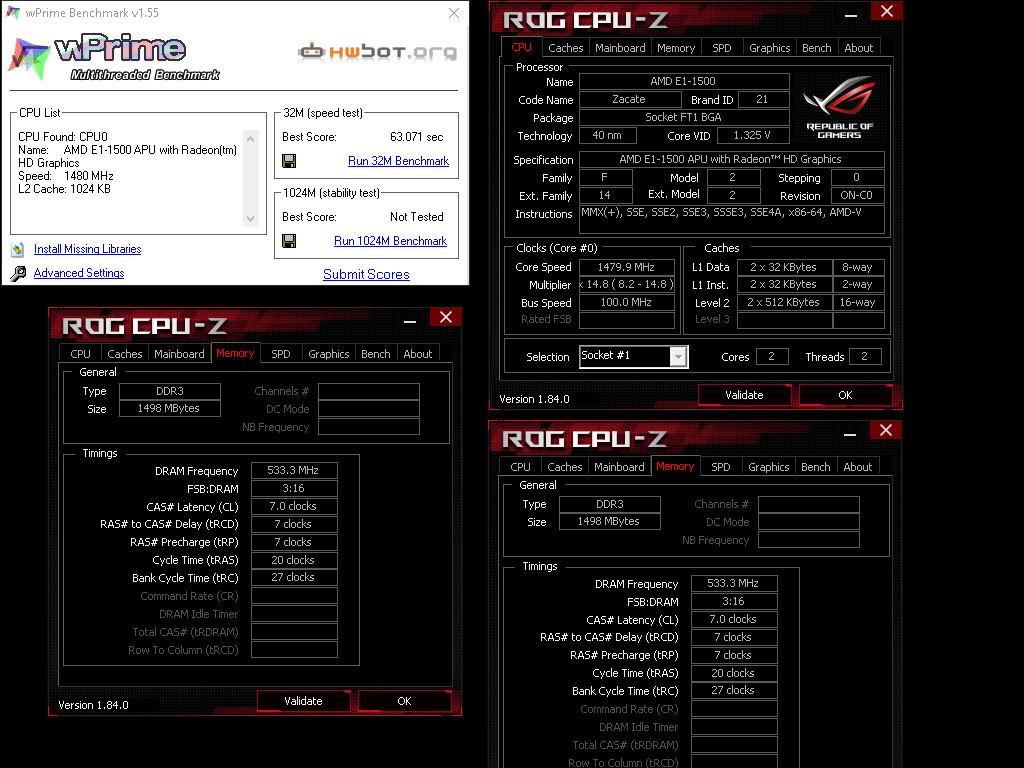Click CAS# Latency value in bottom-right window
1024x768 pixels.
pos(734,619)
